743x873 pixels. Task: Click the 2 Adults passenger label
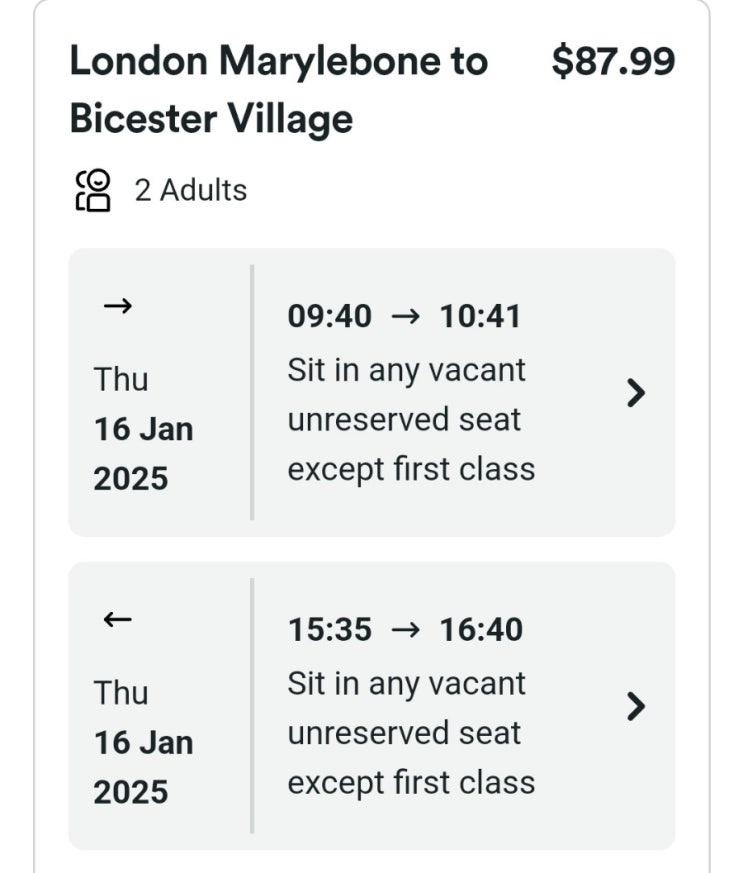click(190, 190)
